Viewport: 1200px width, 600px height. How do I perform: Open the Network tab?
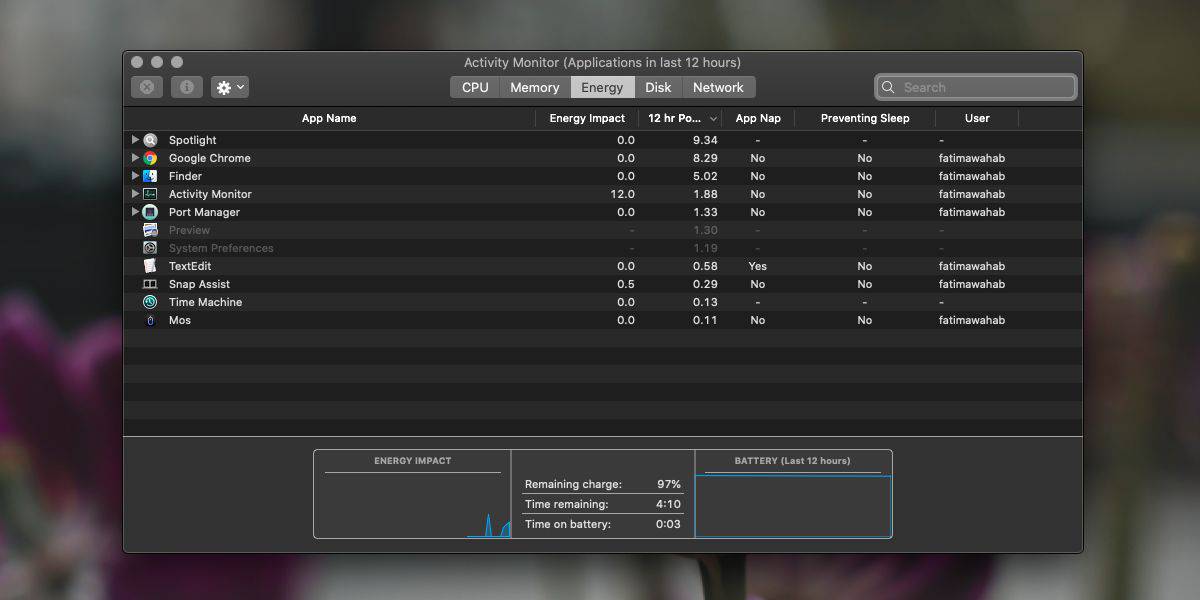[718, 87]
